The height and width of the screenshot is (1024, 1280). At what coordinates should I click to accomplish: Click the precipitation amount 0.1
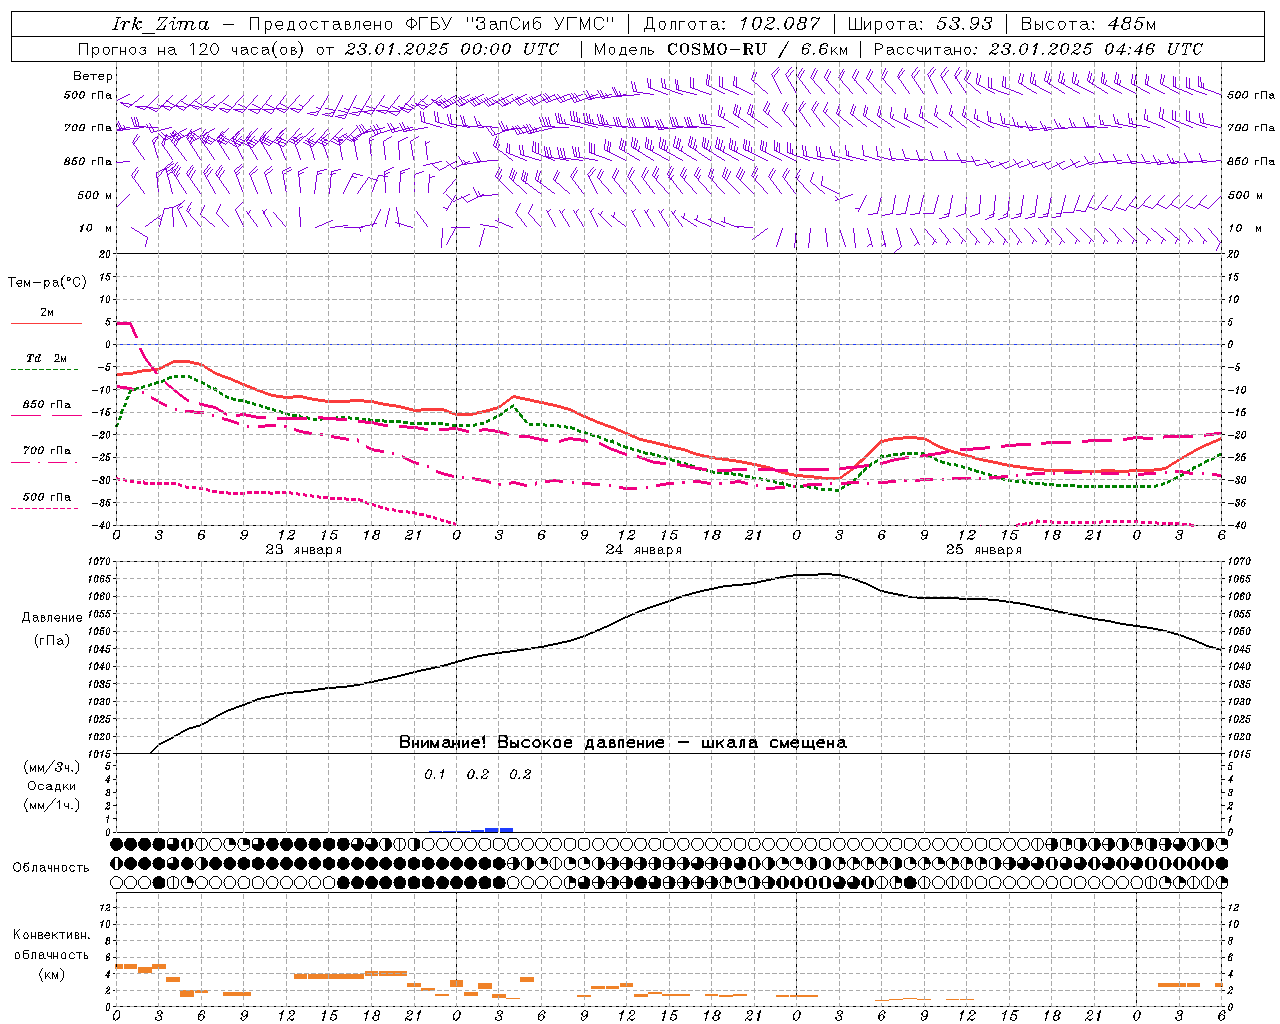point(435,775)
